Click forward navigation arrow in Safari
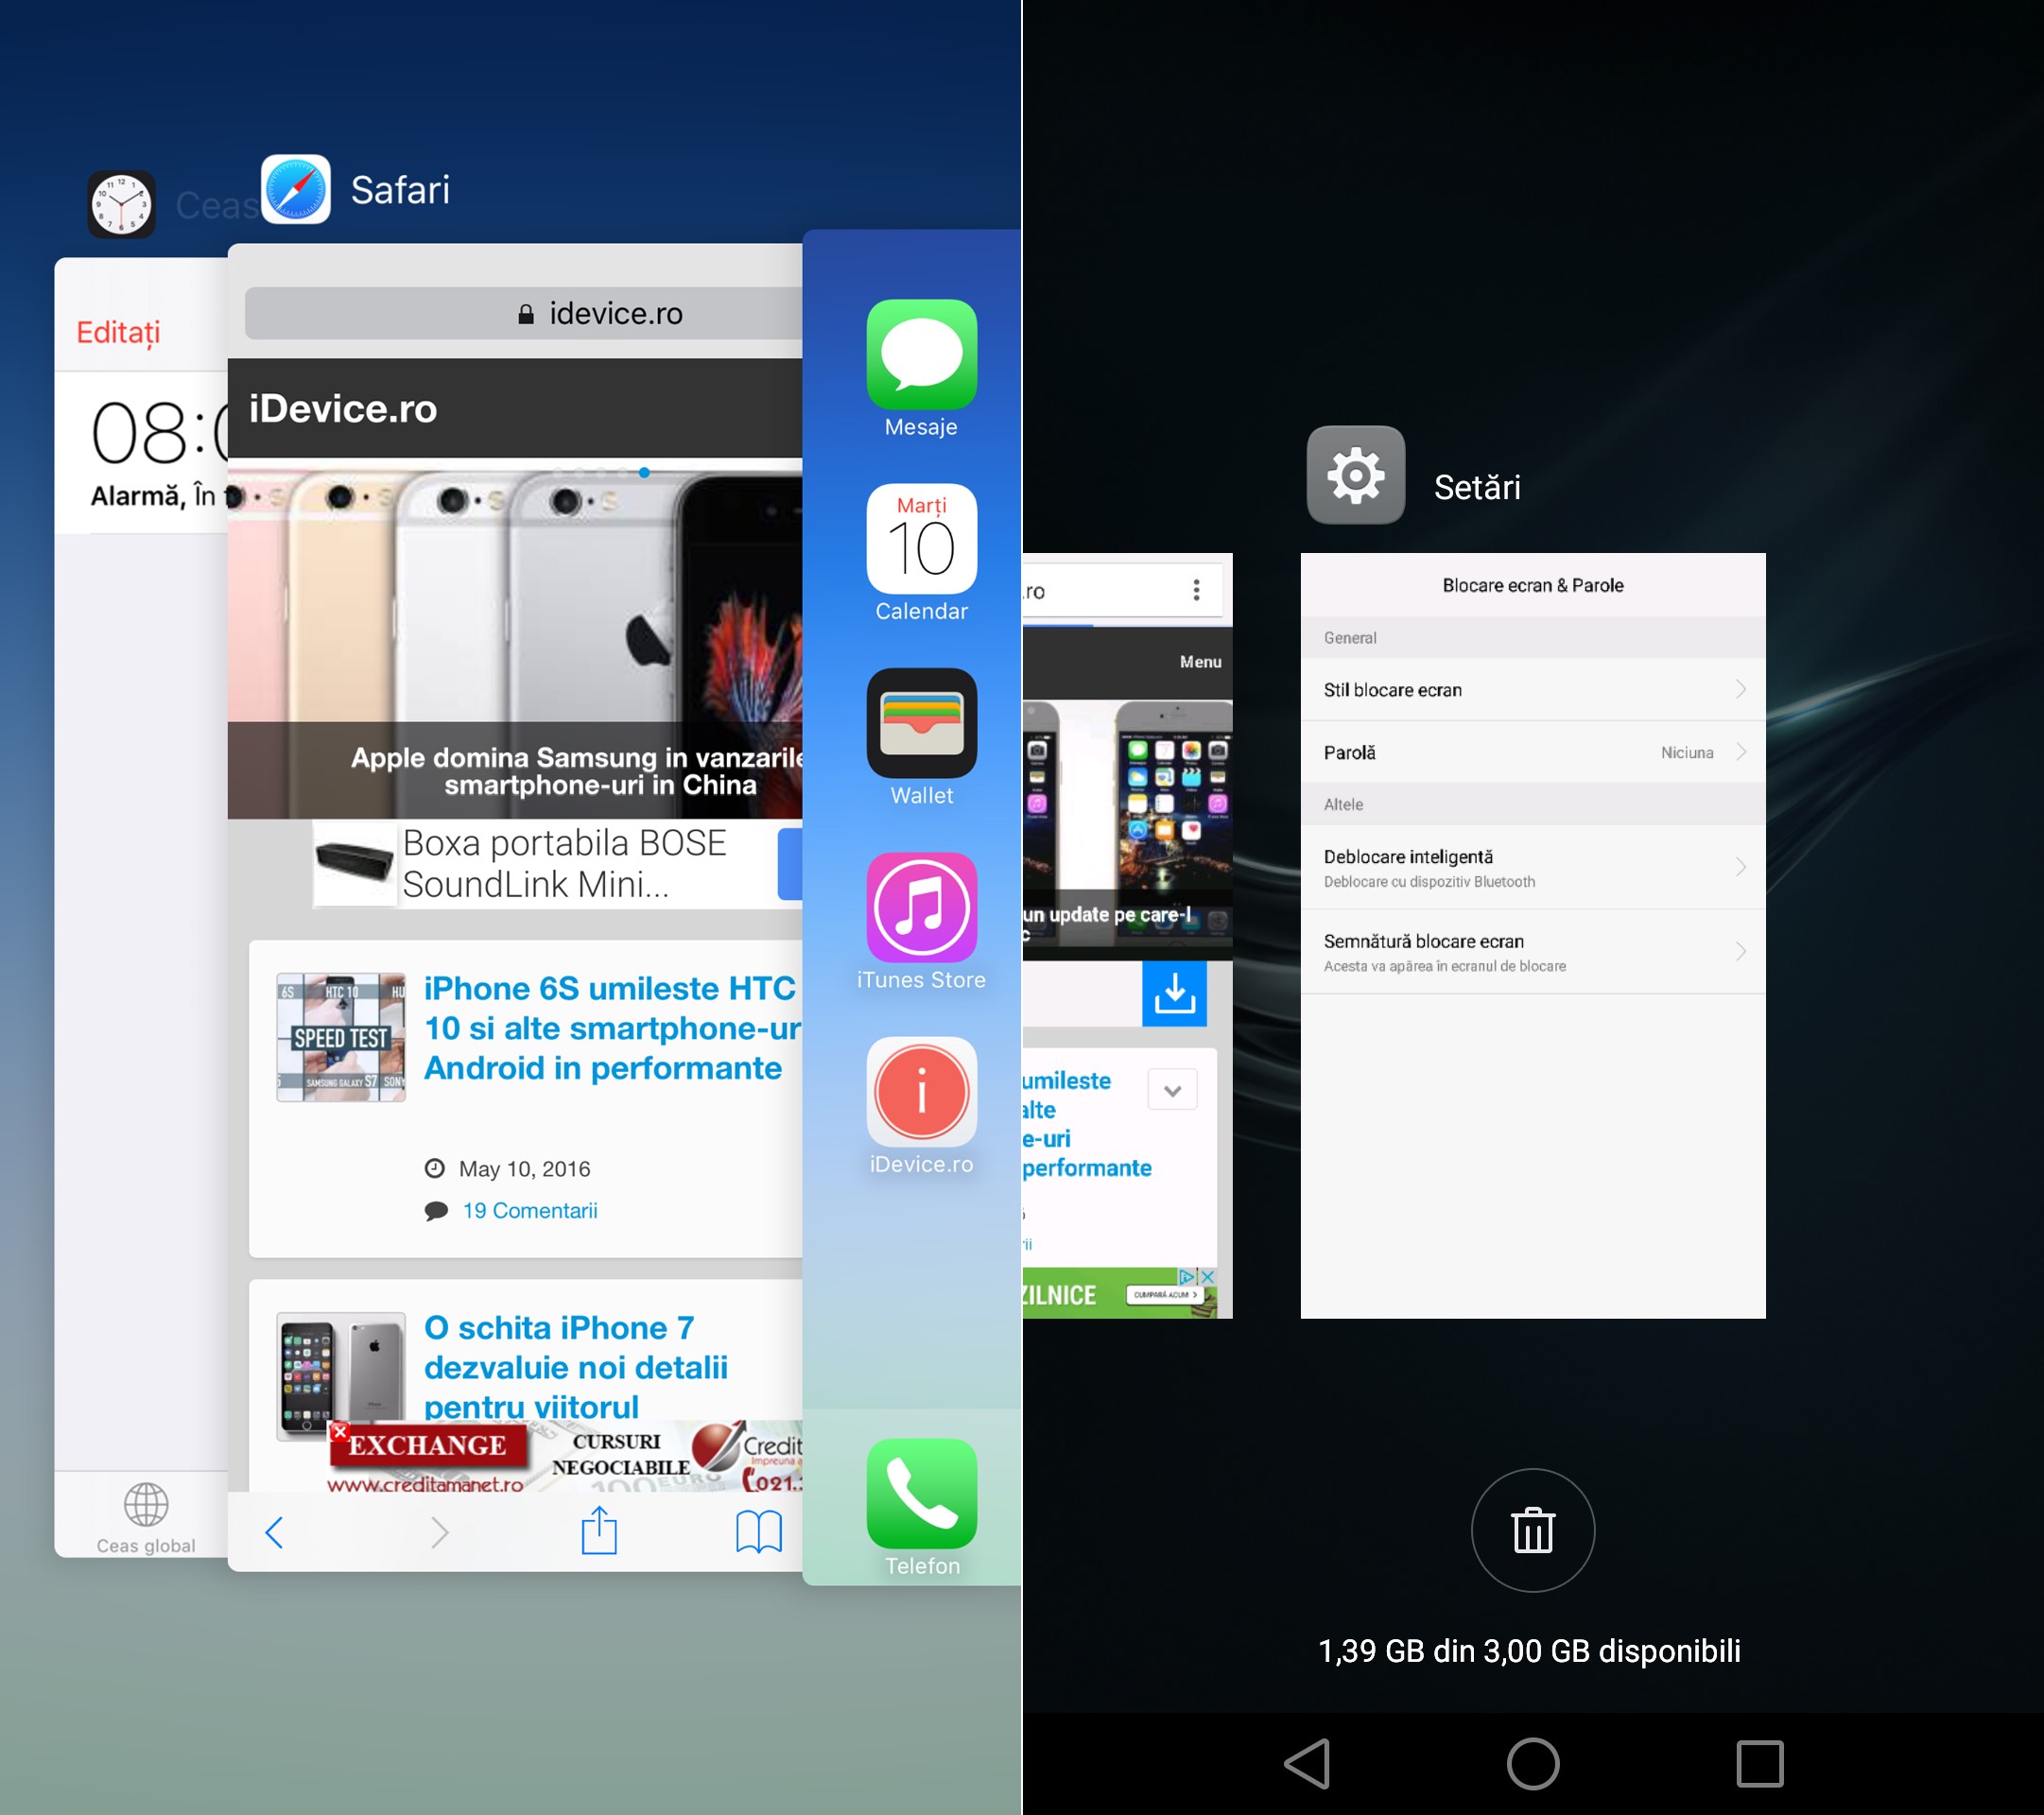2044x1815 pixels. 442,1521
